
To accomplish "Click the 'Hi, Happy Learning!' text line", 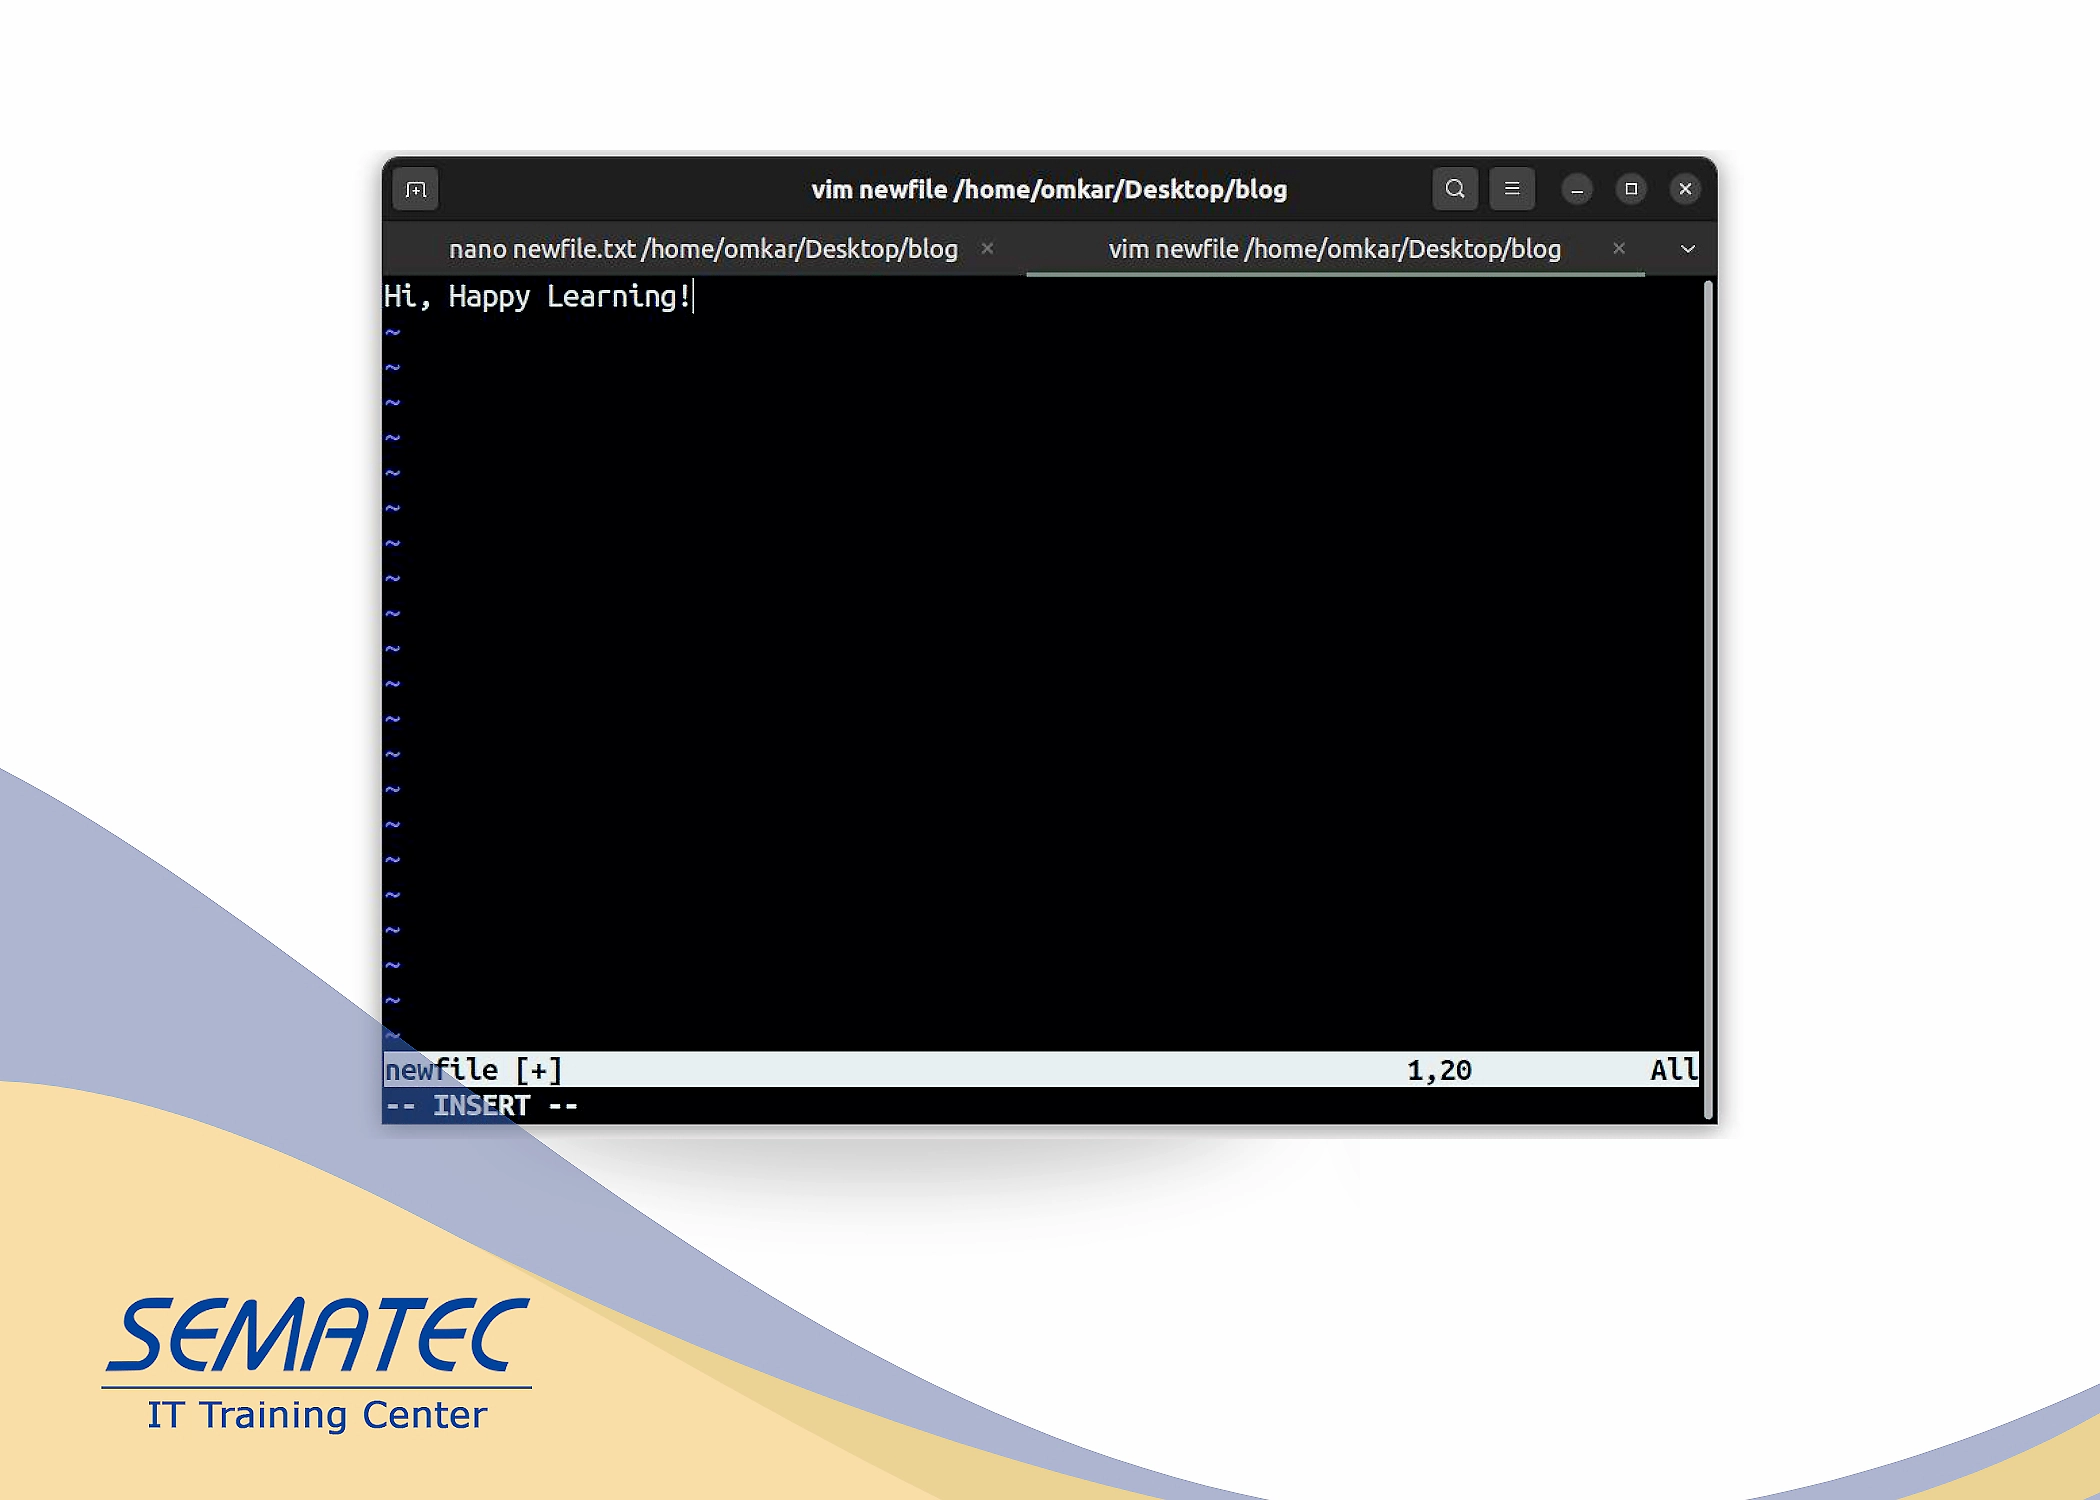I will pyautogui.click(x=538, y=297).
